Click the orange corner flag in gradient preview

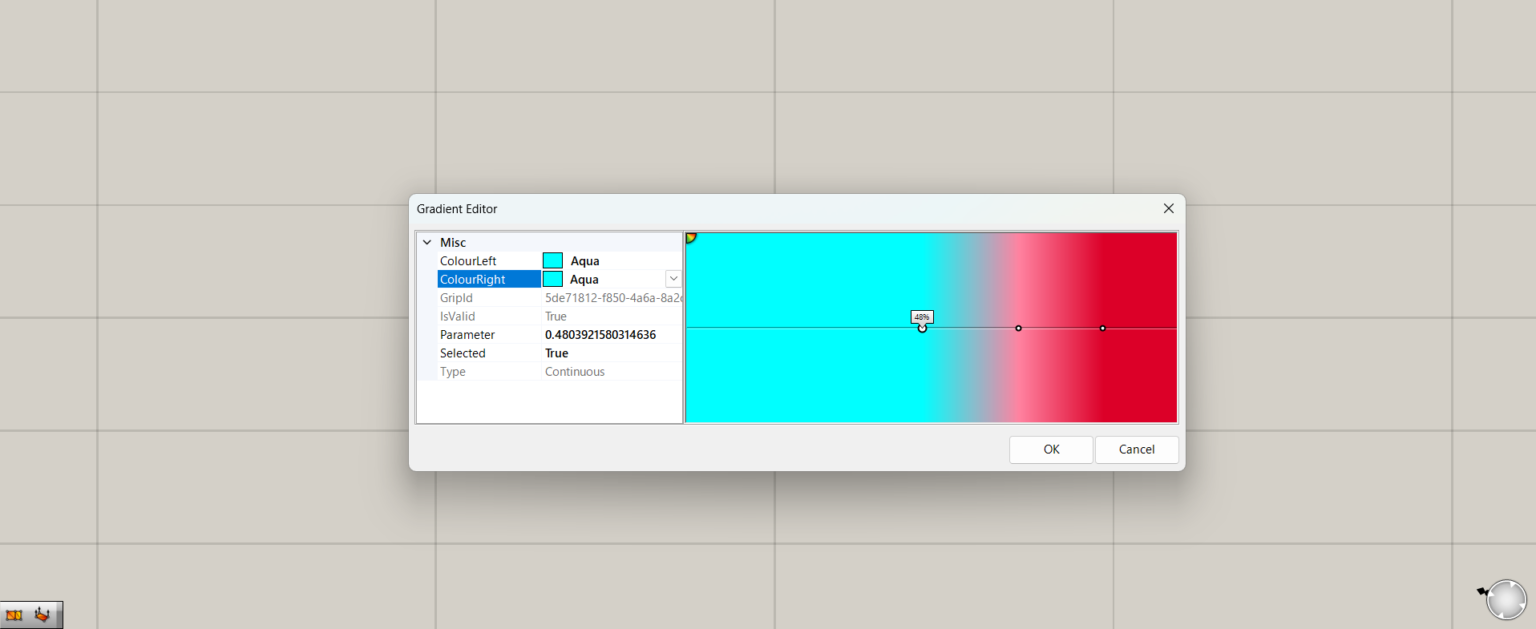pyautogui.click(x=690, y=236)
